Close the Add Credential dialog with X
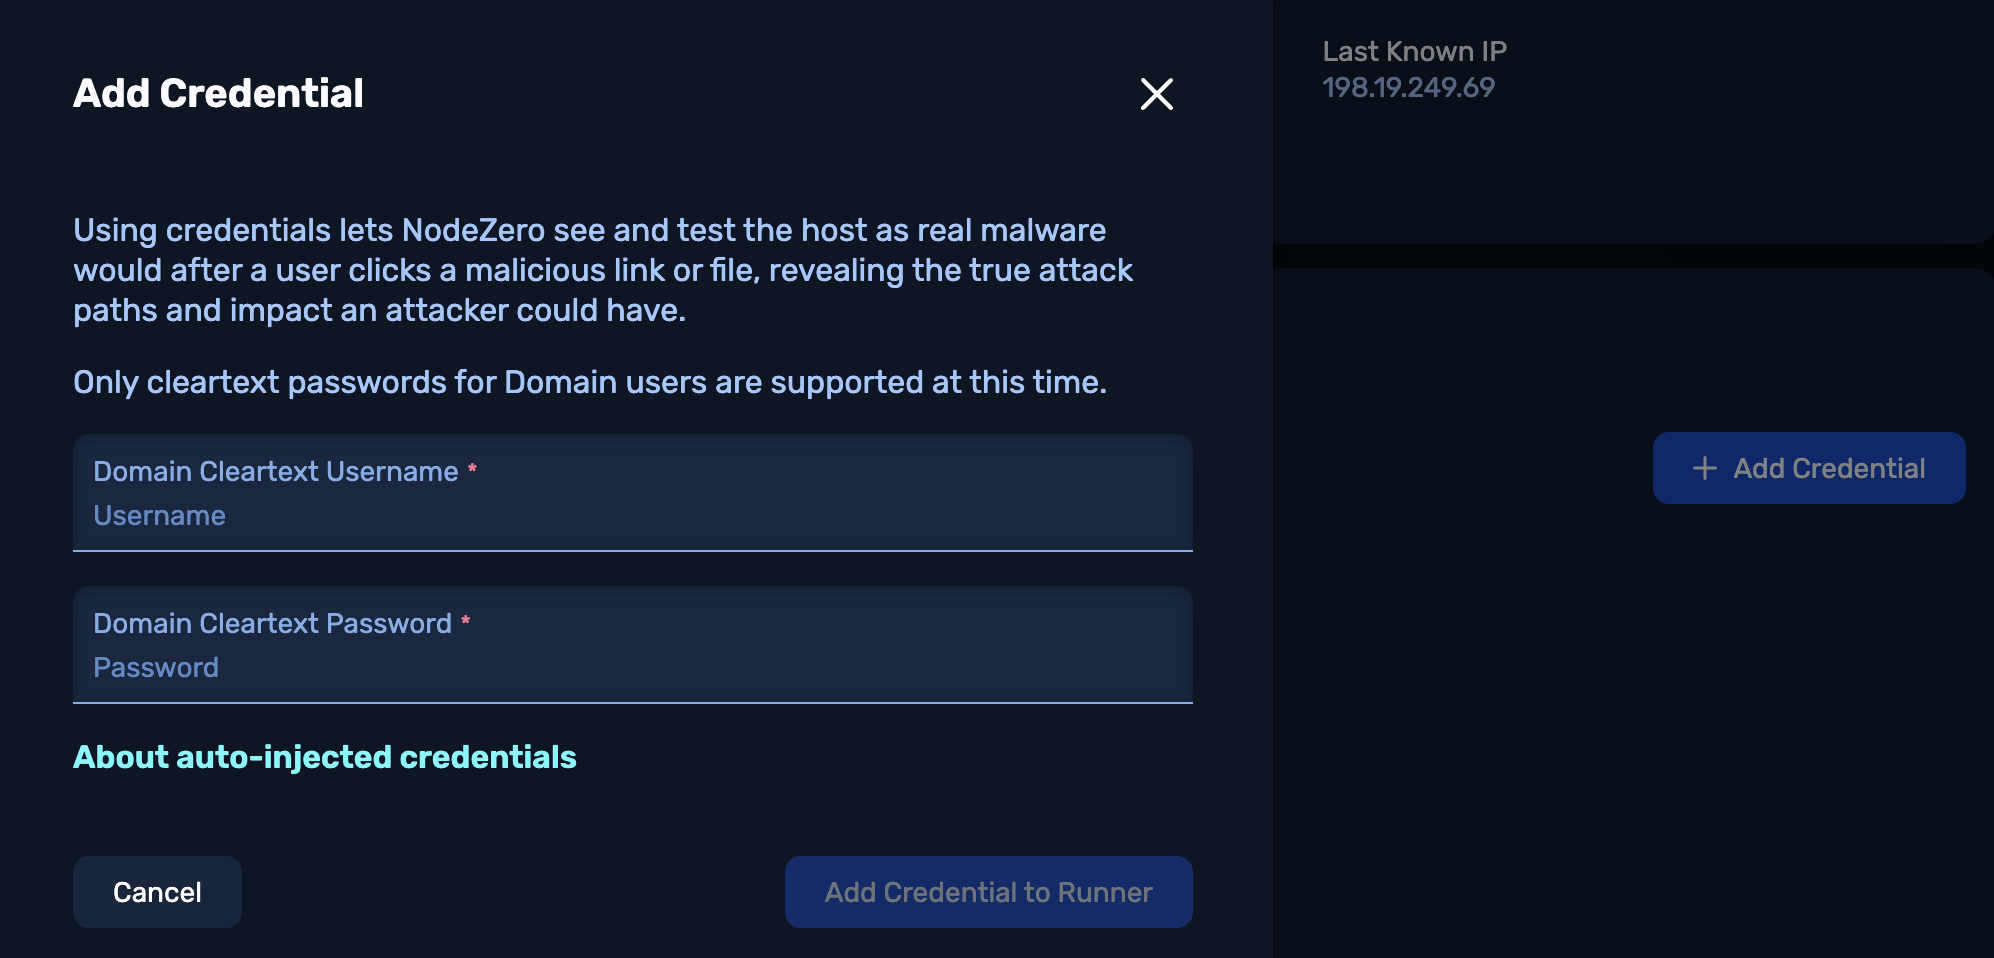 (x=1156, y=94)
